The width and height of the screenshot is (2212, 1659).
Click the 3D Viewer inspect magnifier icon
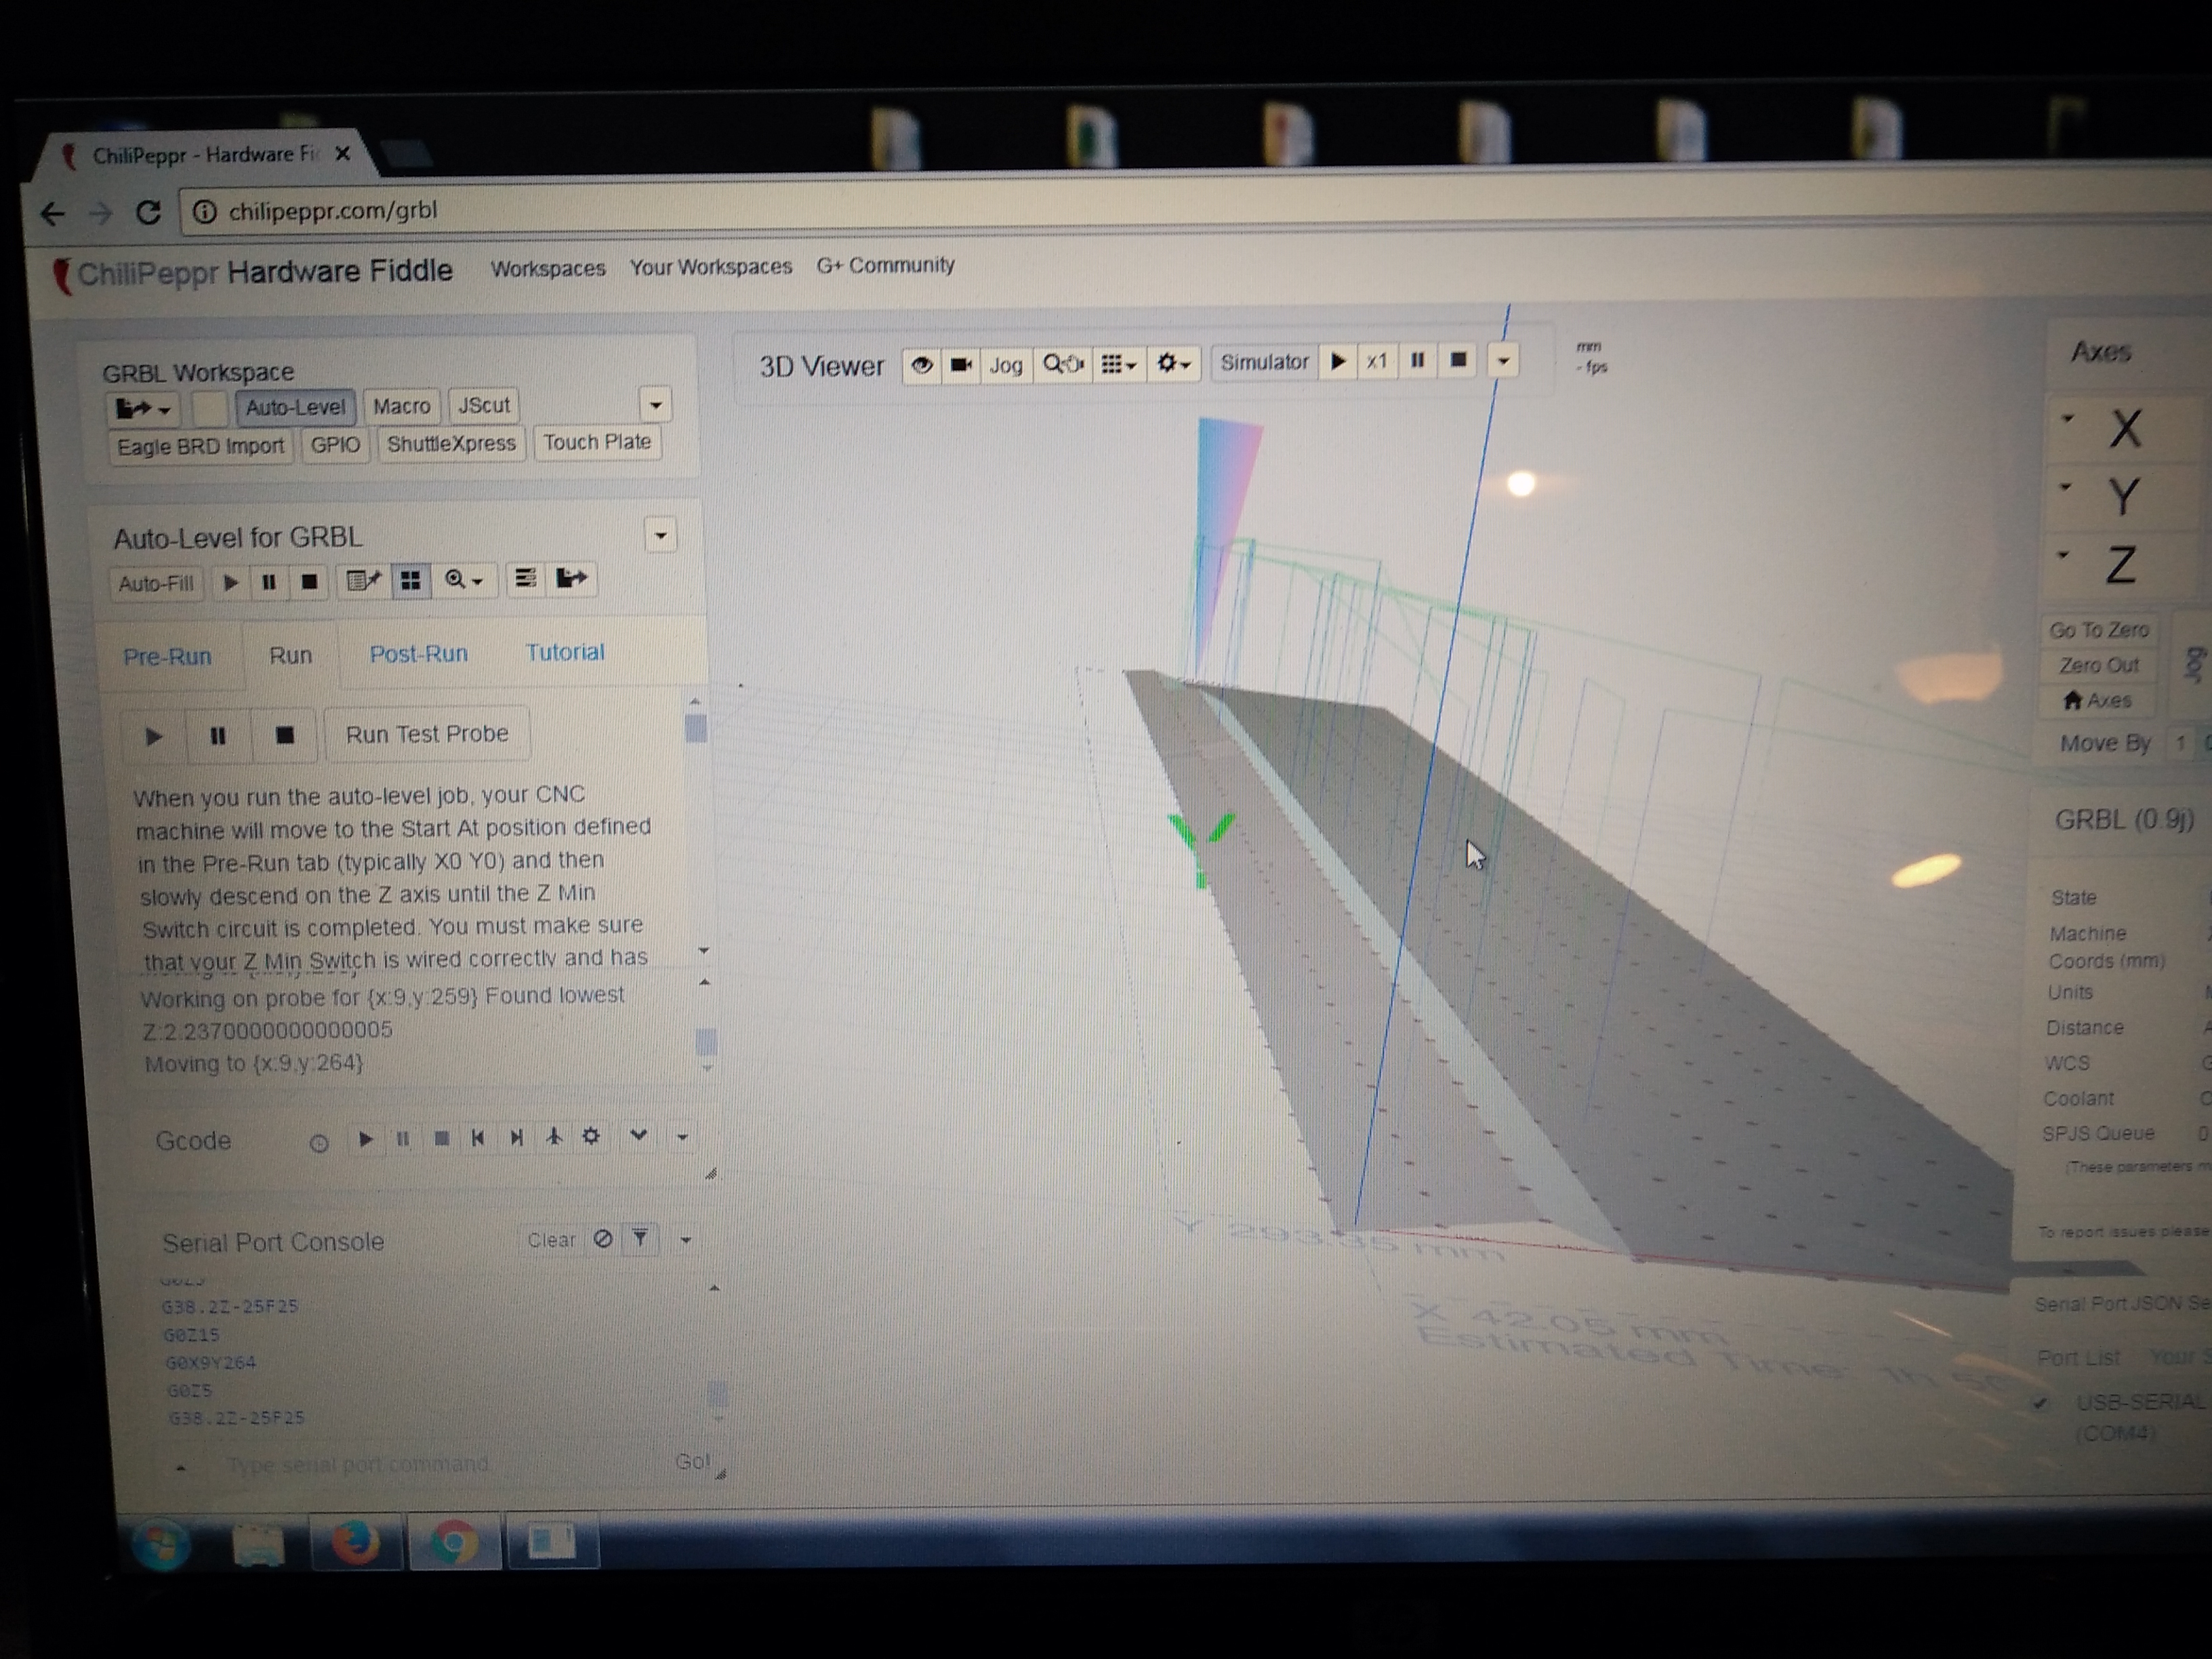[x=1062, y=364]
